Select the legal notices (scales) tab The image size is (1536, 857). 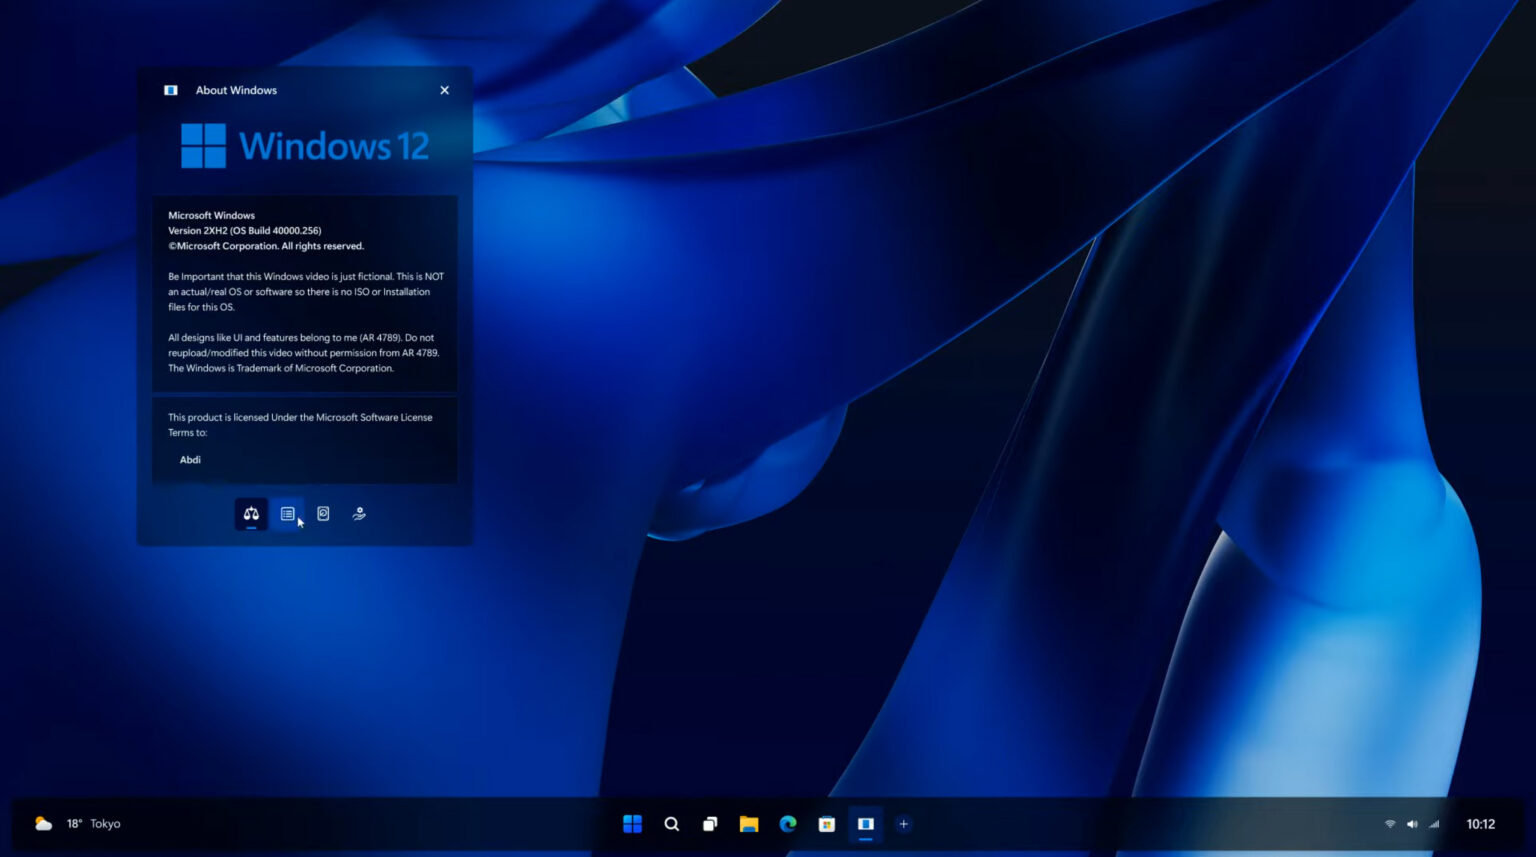(x=250, y=513)
